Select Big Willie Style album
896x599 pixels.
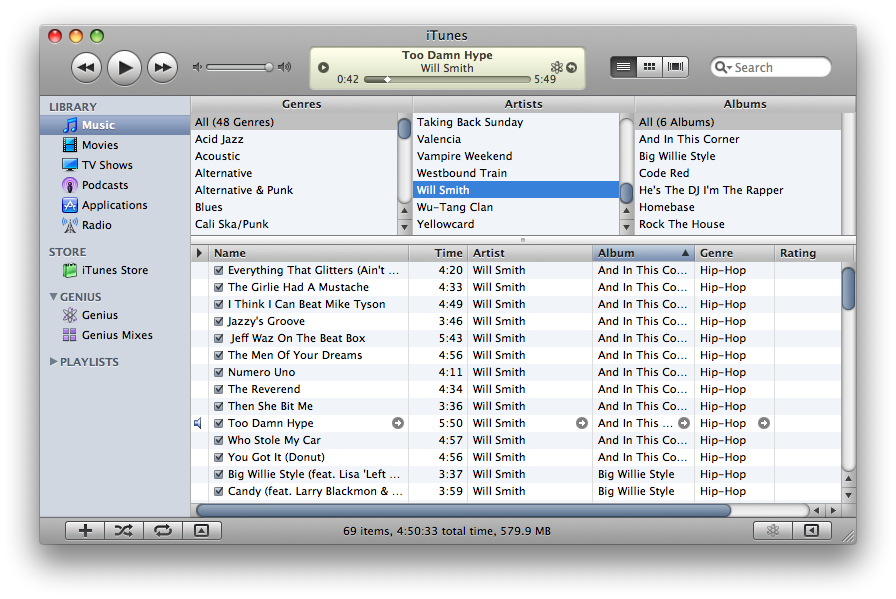click(738, 156)
